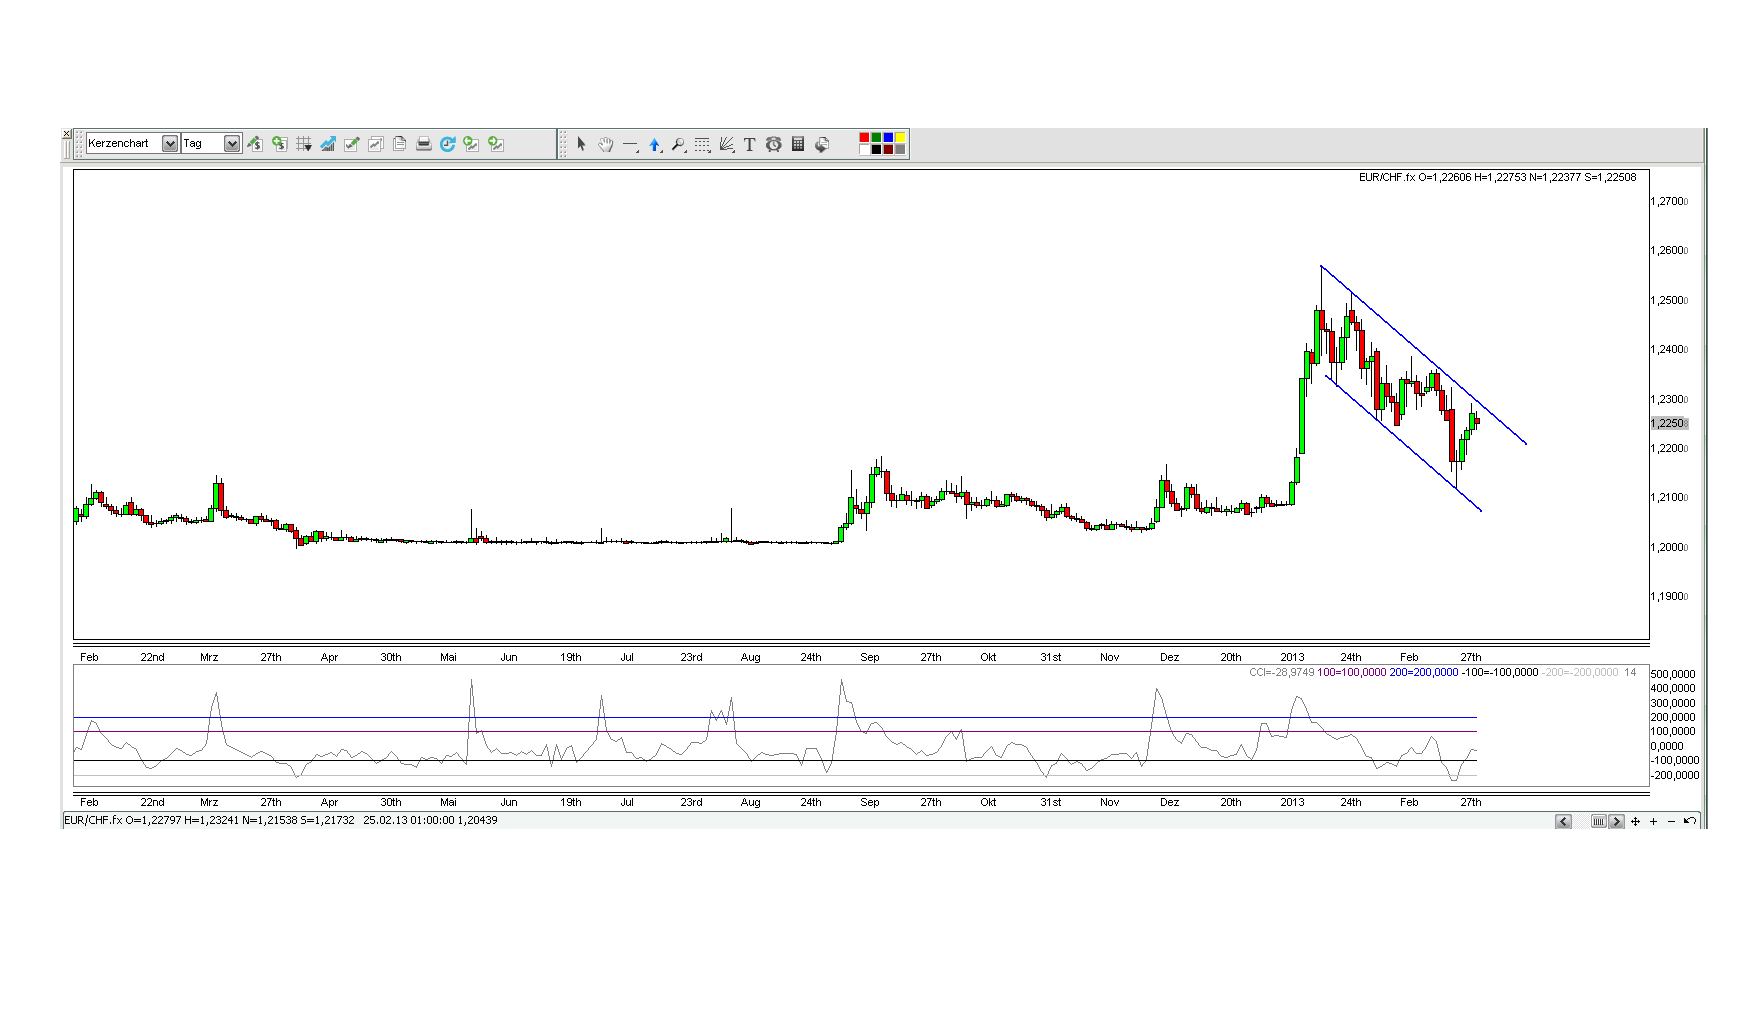
Task: Print the chart with the printer icon
Action: pos(423,144)
